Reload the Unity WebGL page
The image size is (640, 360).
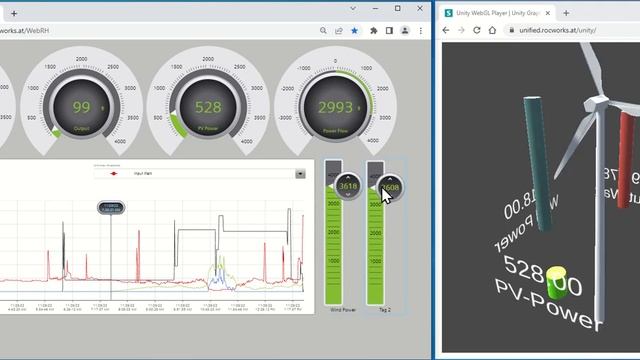click(477, 30)
